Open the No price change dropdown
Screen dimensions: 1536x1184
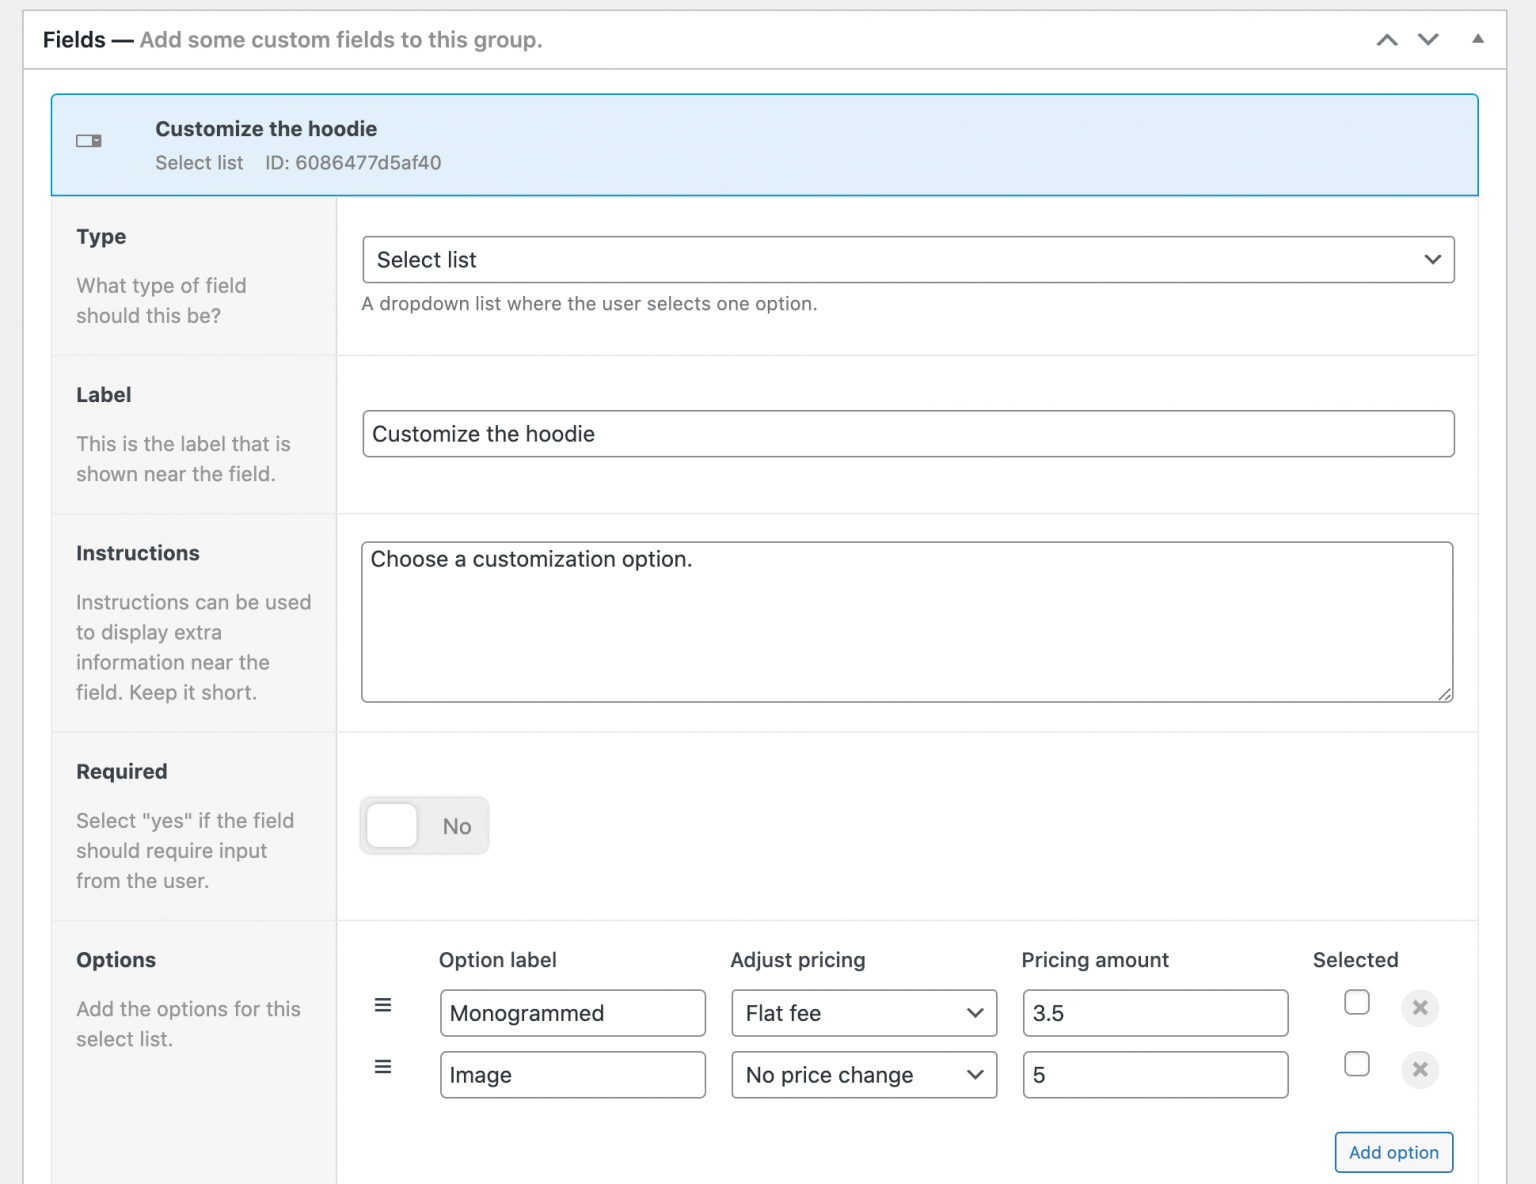(863, 1075)
